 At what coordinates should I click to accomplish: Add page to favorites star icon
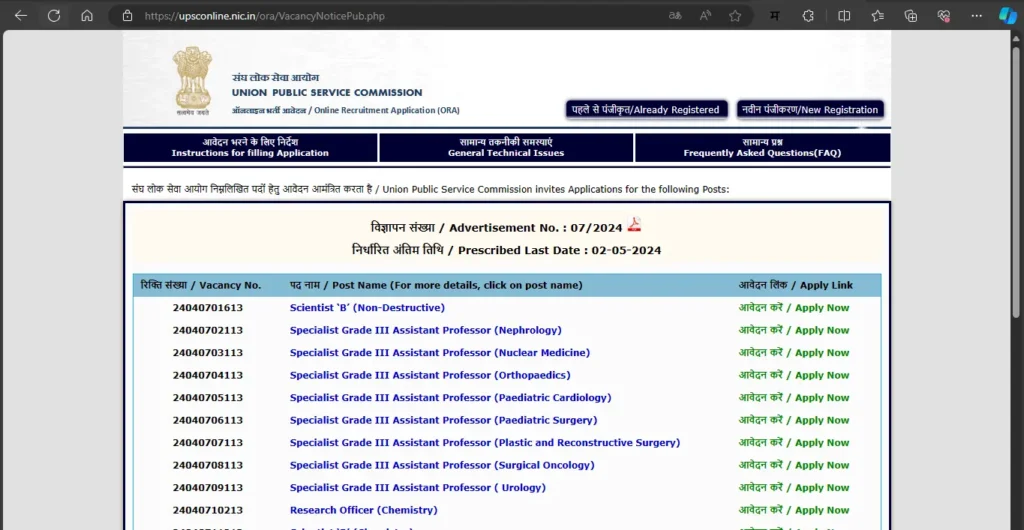[735, 16]
